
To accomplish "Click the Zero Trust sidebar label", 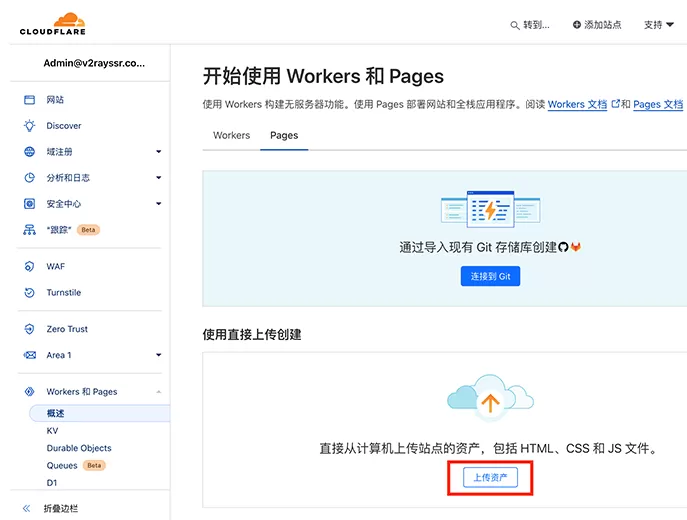I will click(x=67, y=329).
